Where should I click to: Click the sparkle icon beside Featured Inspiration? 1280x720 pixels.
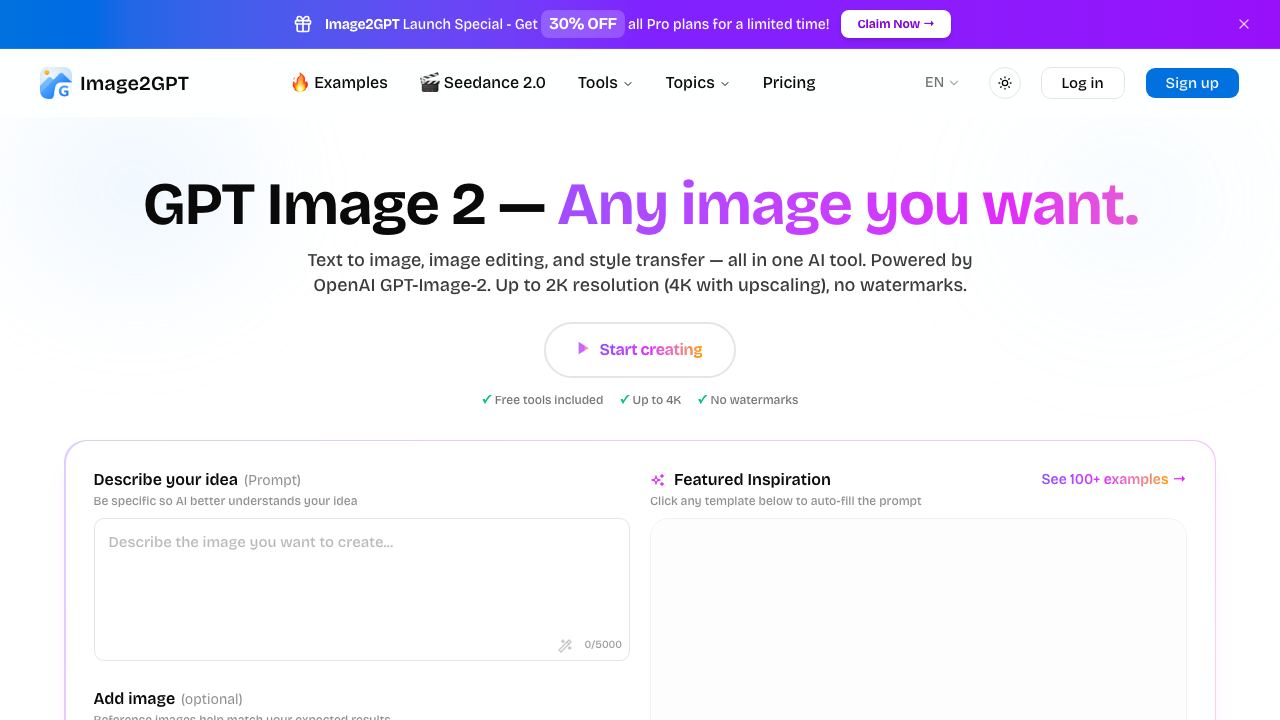click(x=657, y=480)
